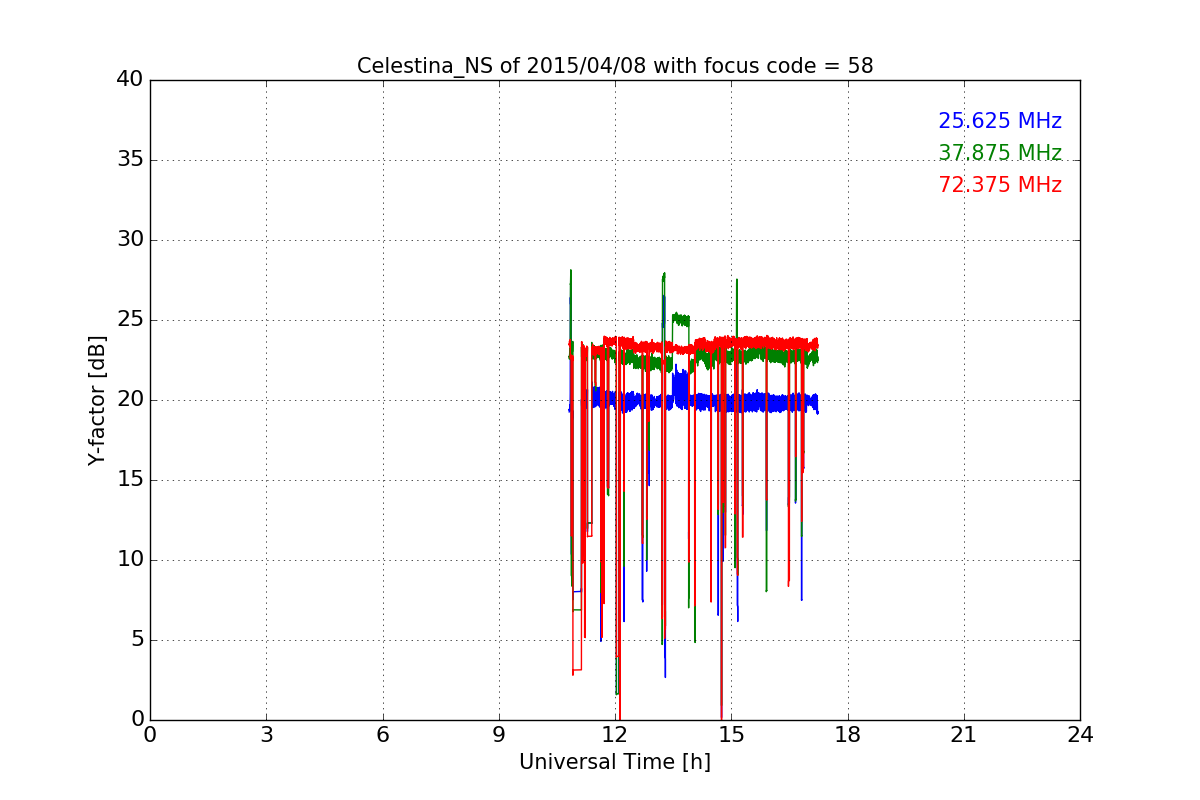Click the y-axis tick label 35

(x=130, y=160)
